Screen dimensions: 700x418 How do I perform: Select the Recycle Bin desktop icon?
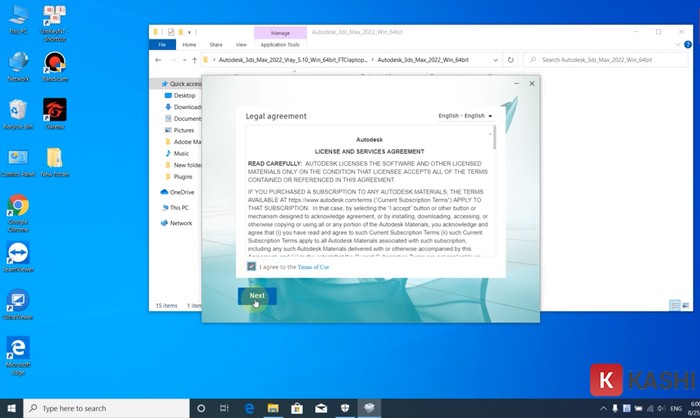(17, 111)
